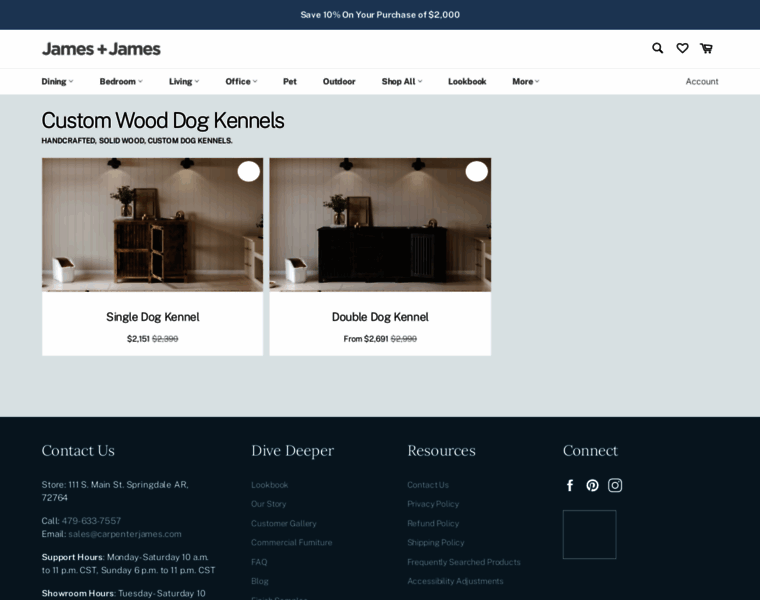Visit the Pinterest page icon
760x600 pixels.
click(592, 485)
